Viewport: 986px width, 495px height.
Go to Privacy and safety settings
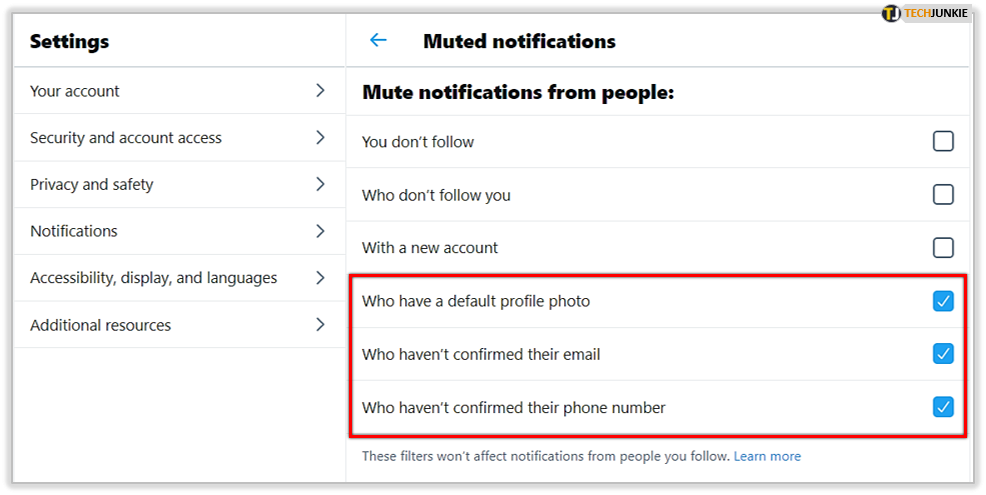coord(92,184)
